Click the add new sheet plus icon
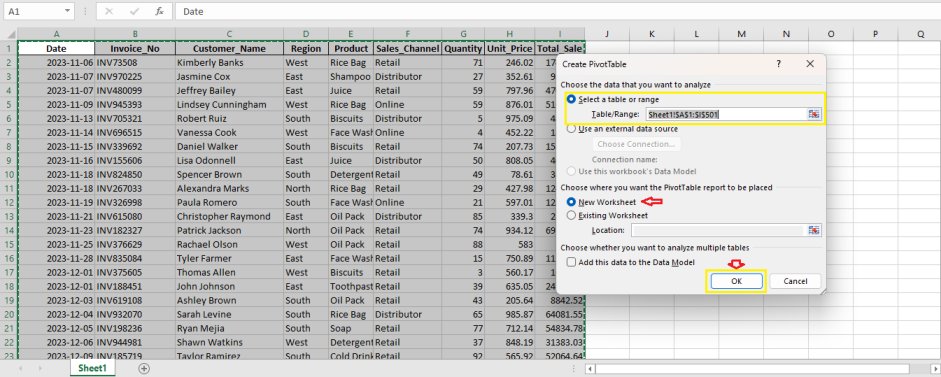 143,369
